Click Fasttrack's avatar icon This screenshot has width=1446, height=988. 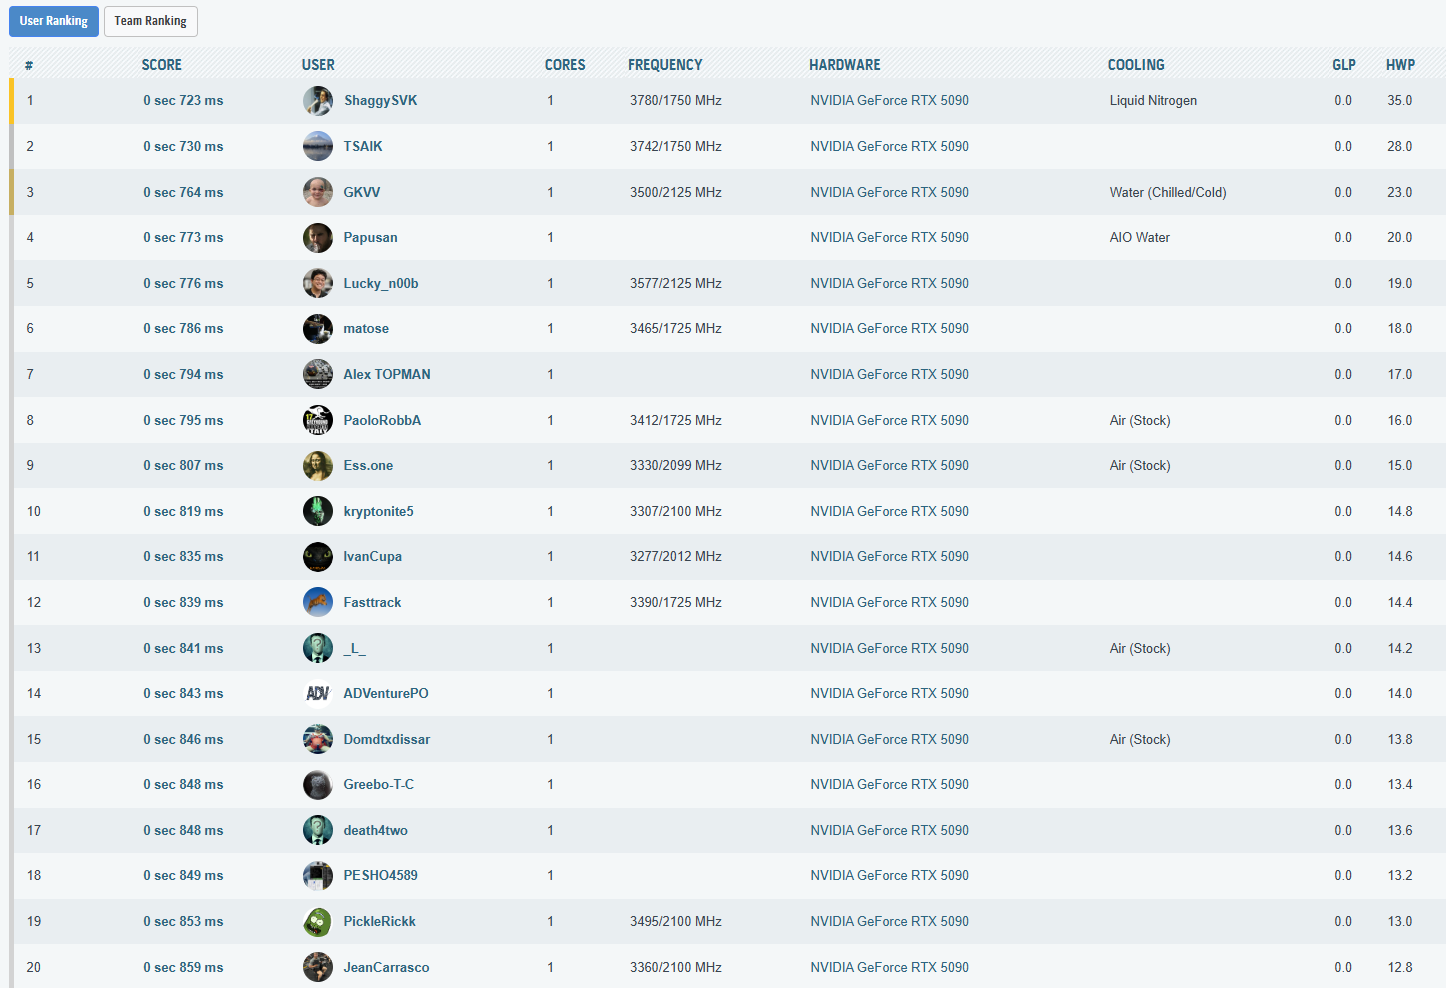pos(318,602)
